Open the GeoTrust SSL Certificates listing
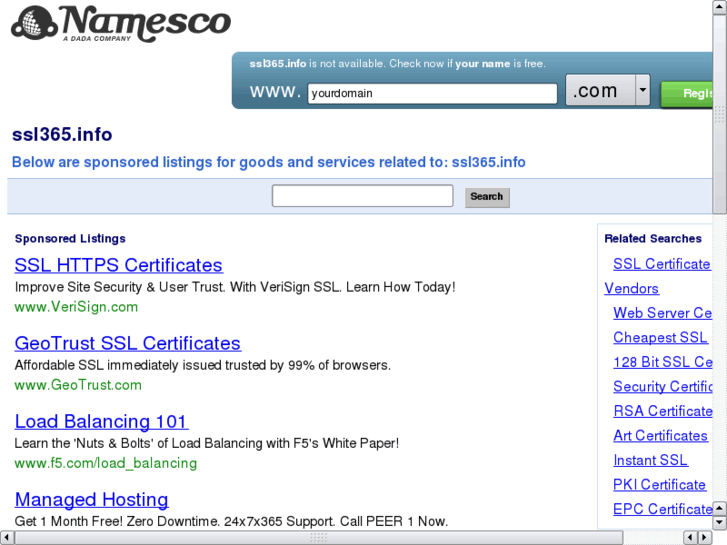727x545 pixels. coord(127,343)
